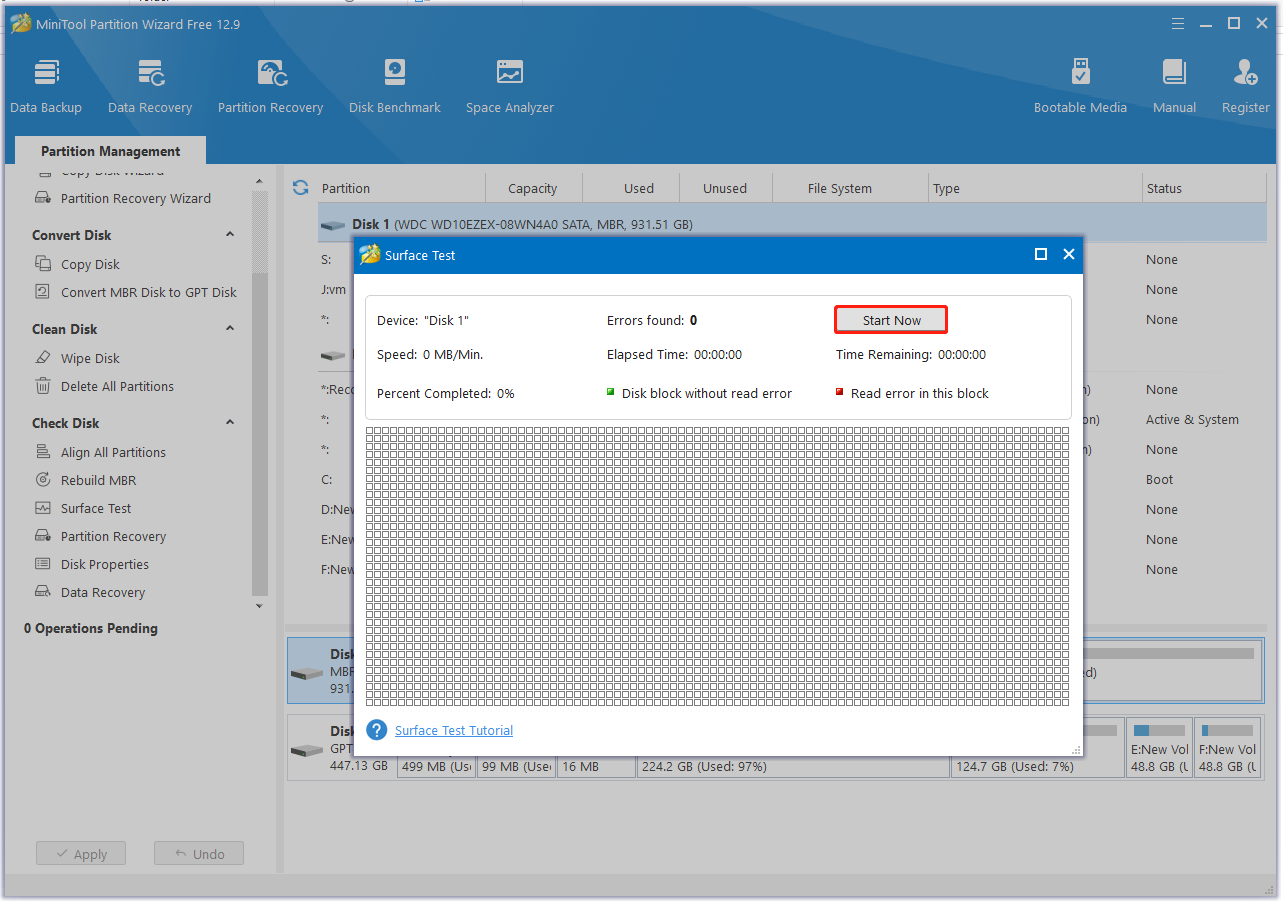1283x904 pixels.
Task: Sort by the Capacity column header
Action: point(532,188)
